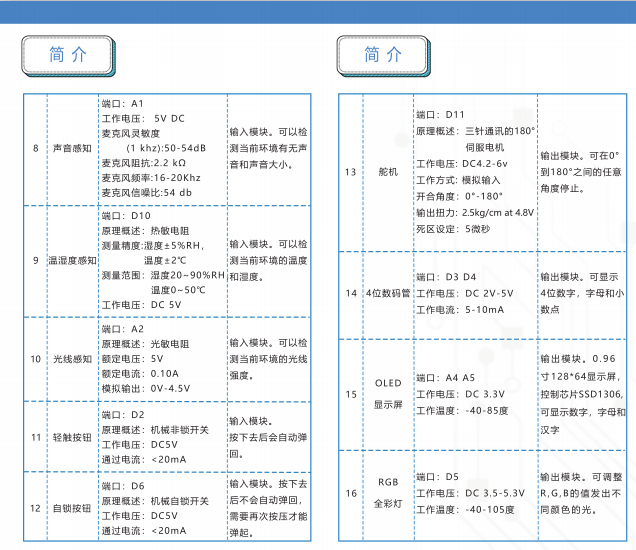
Task: Click 原理概述: 机械非锁开关 line
Action: (x=155, y=430)
